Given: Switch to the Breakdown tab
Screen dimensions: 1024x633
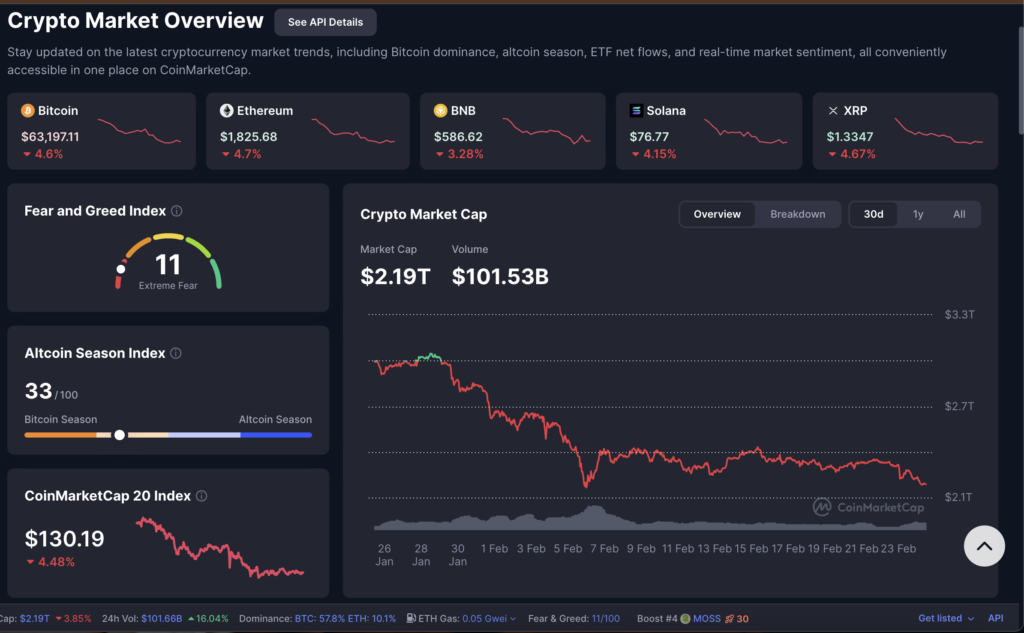Looking at the screenshot, I should [x=797, y=214].
